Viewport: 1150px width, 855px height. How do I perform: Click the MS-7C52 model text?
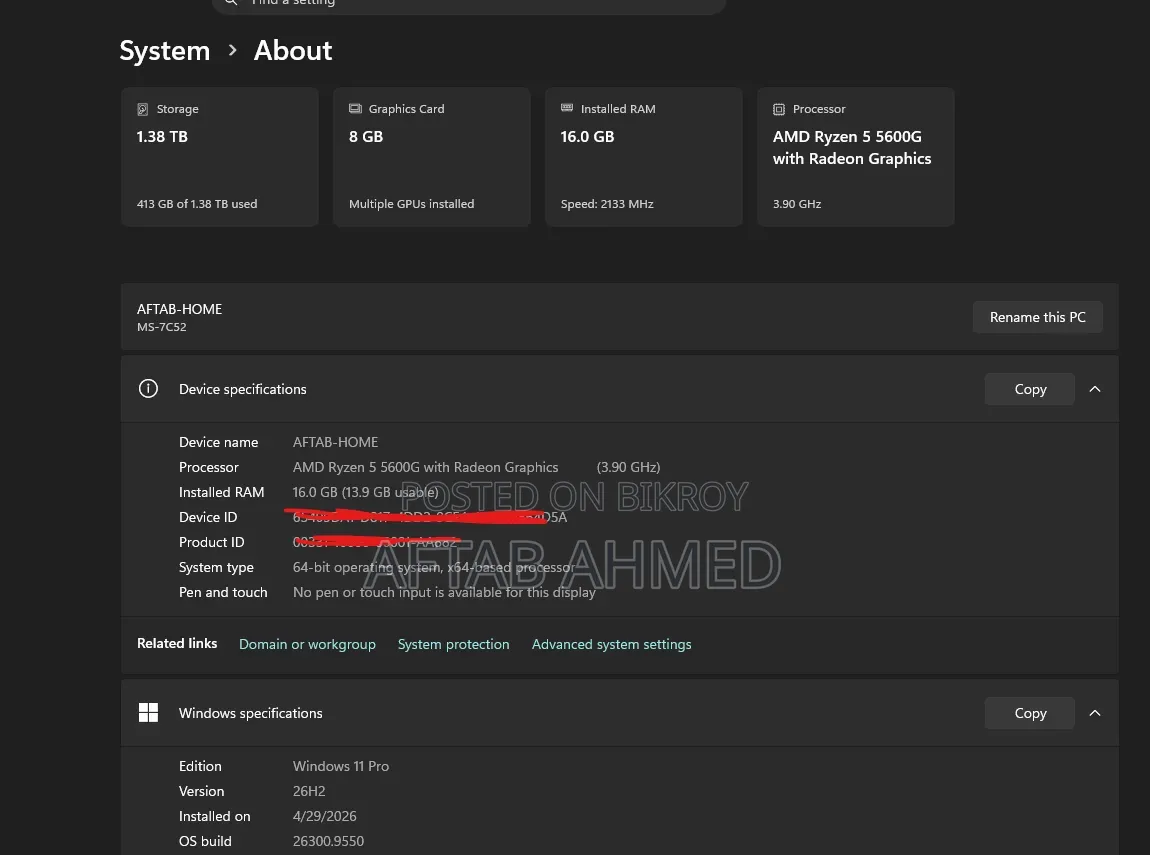162,327
